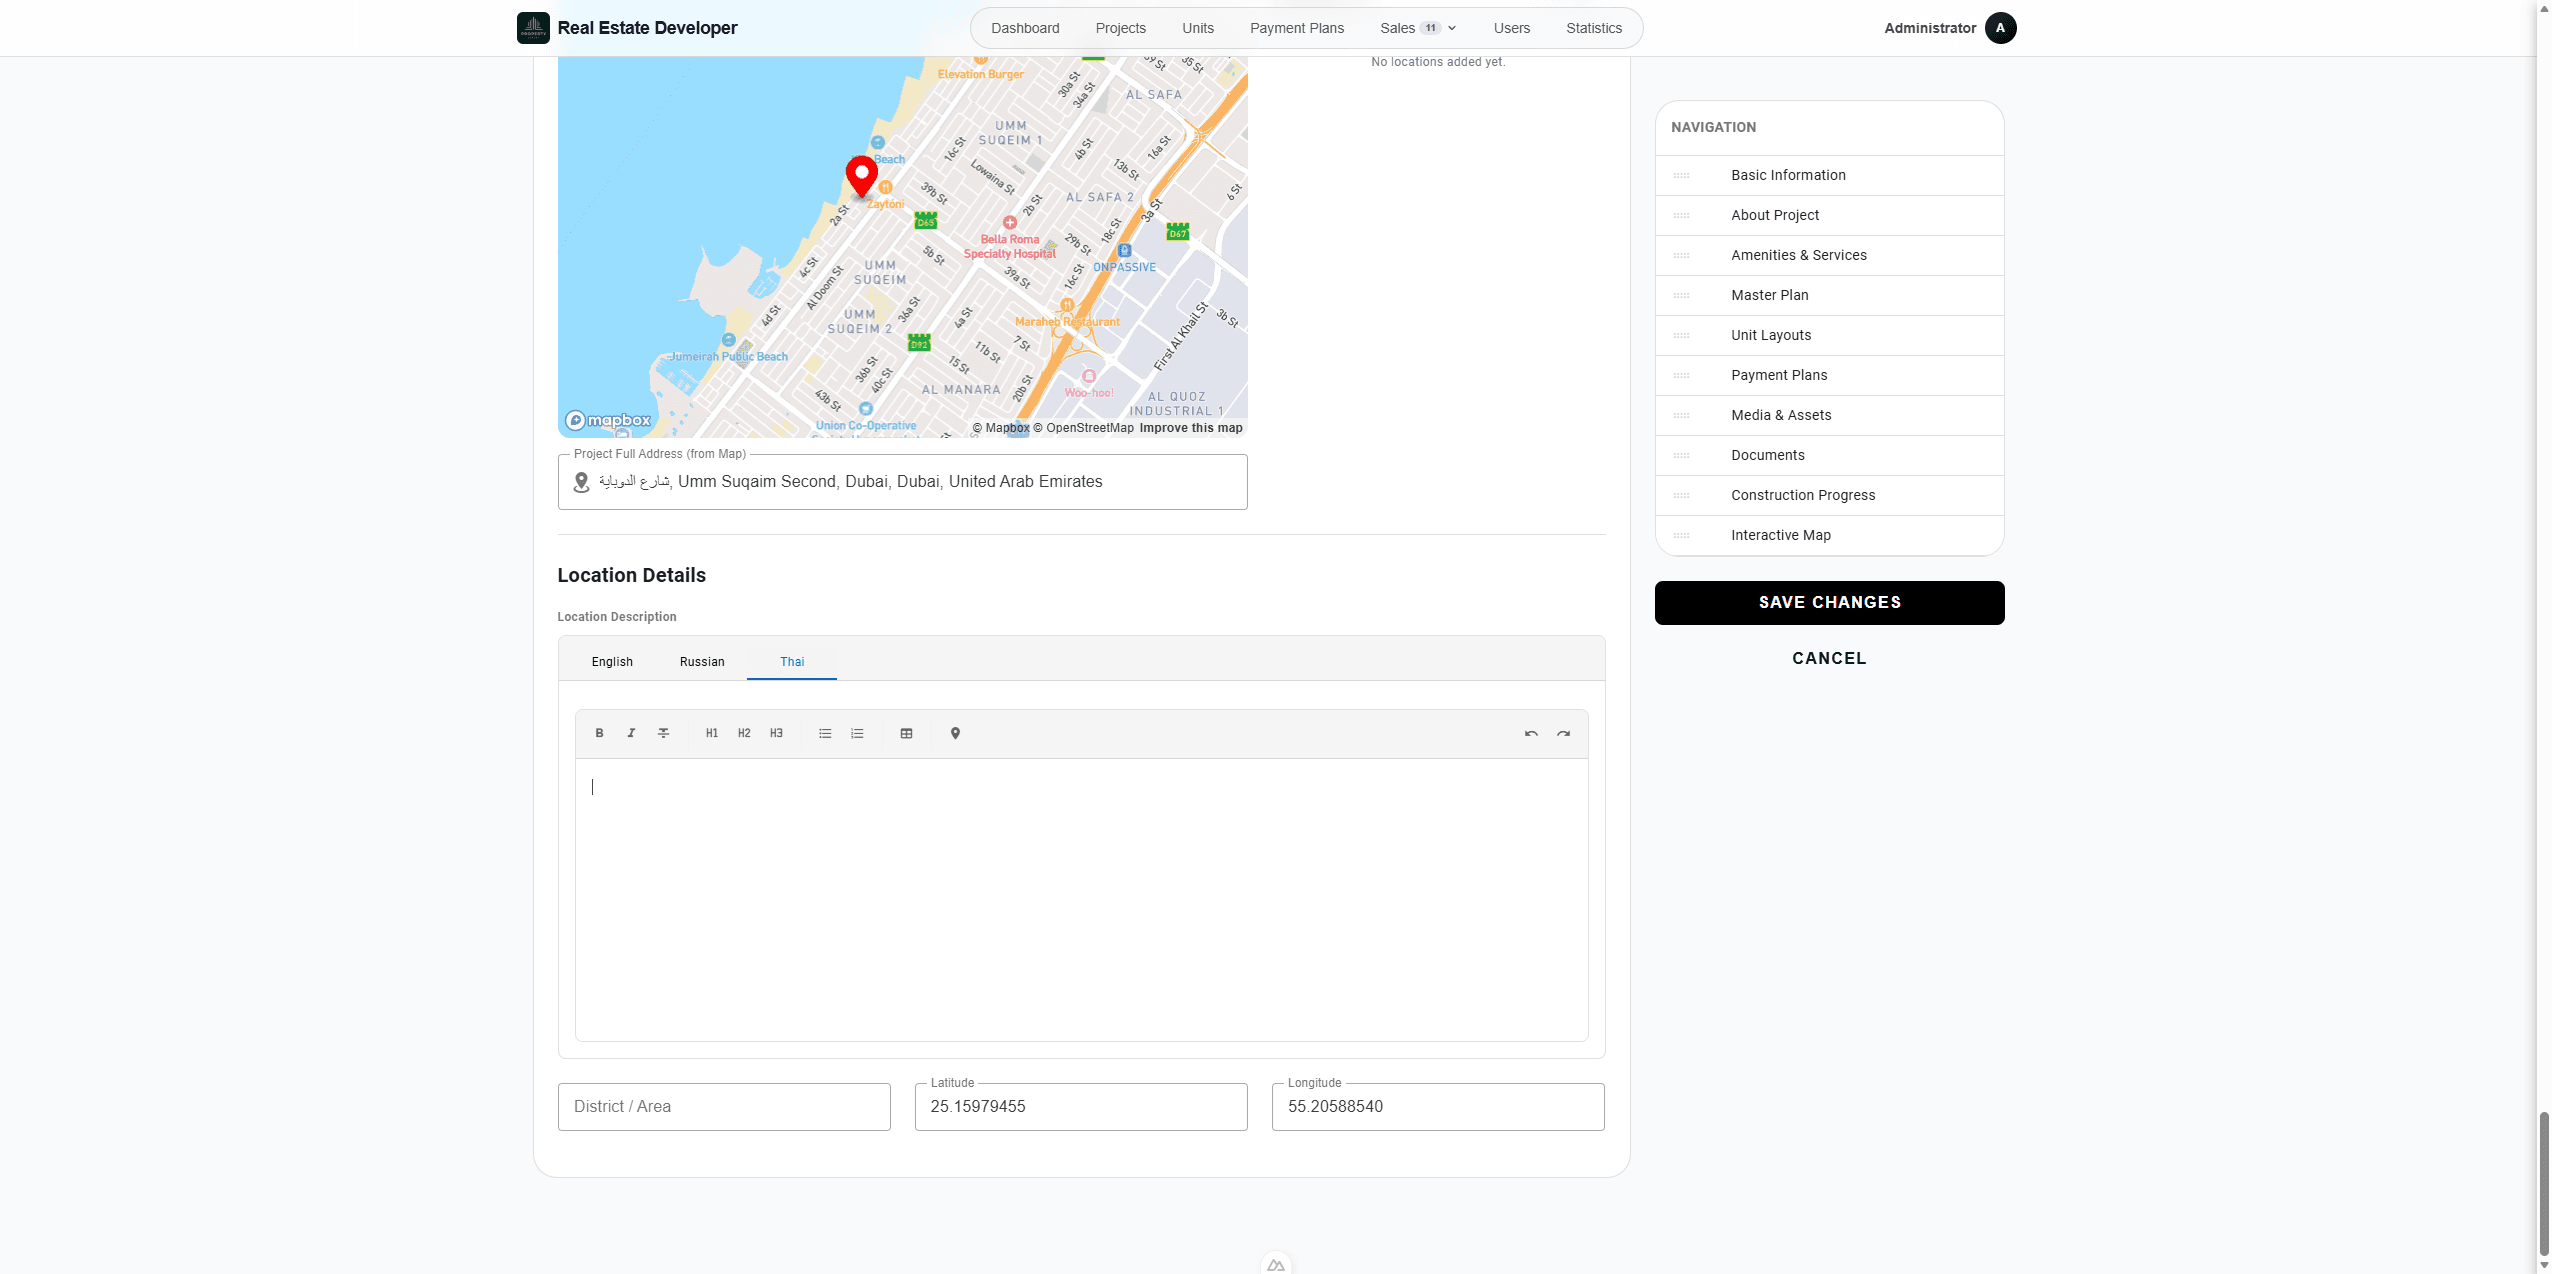Click the Real Estate Developer logo
Image resolution: width=2552 pixels, height=1274 pixels.
(x=533, y=28)
